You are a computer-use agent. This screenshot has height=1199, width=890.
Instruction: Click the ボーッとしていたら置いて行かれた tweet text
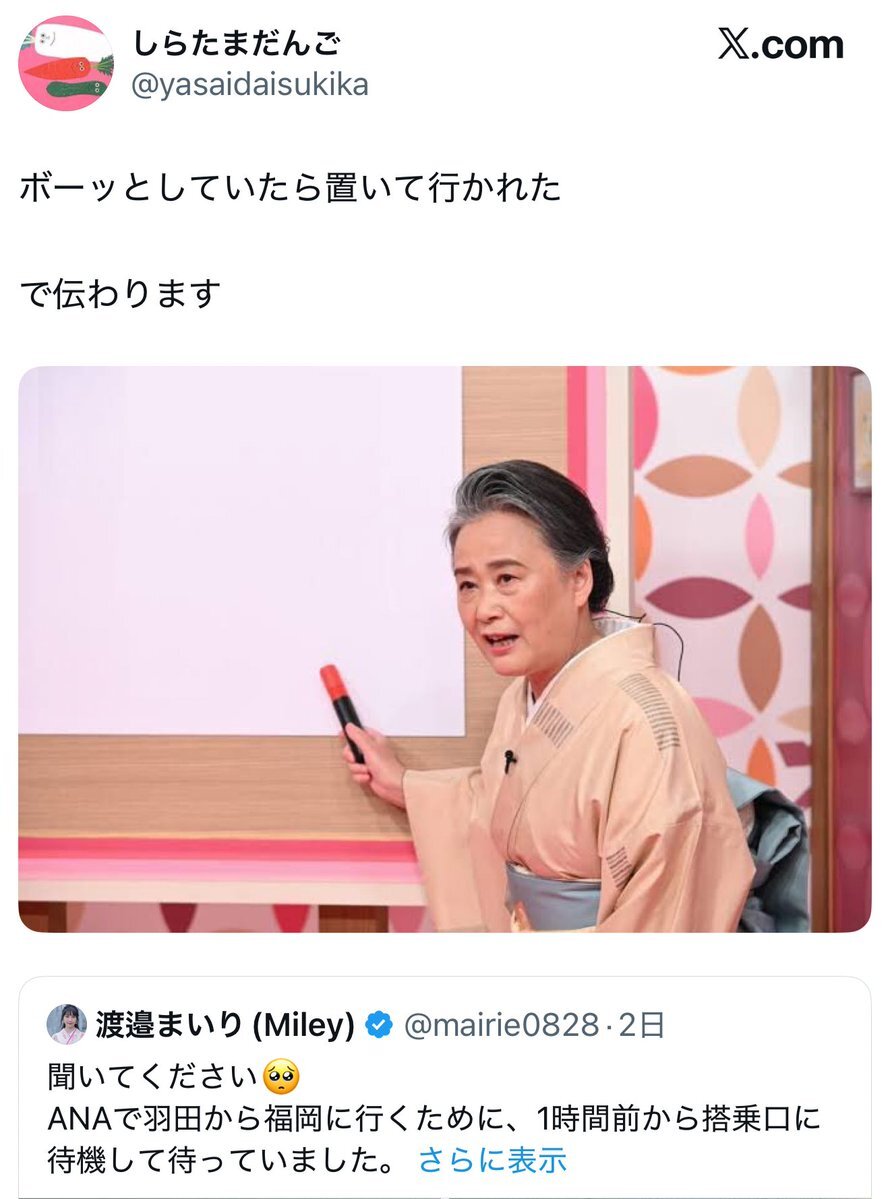coord(291,188)
